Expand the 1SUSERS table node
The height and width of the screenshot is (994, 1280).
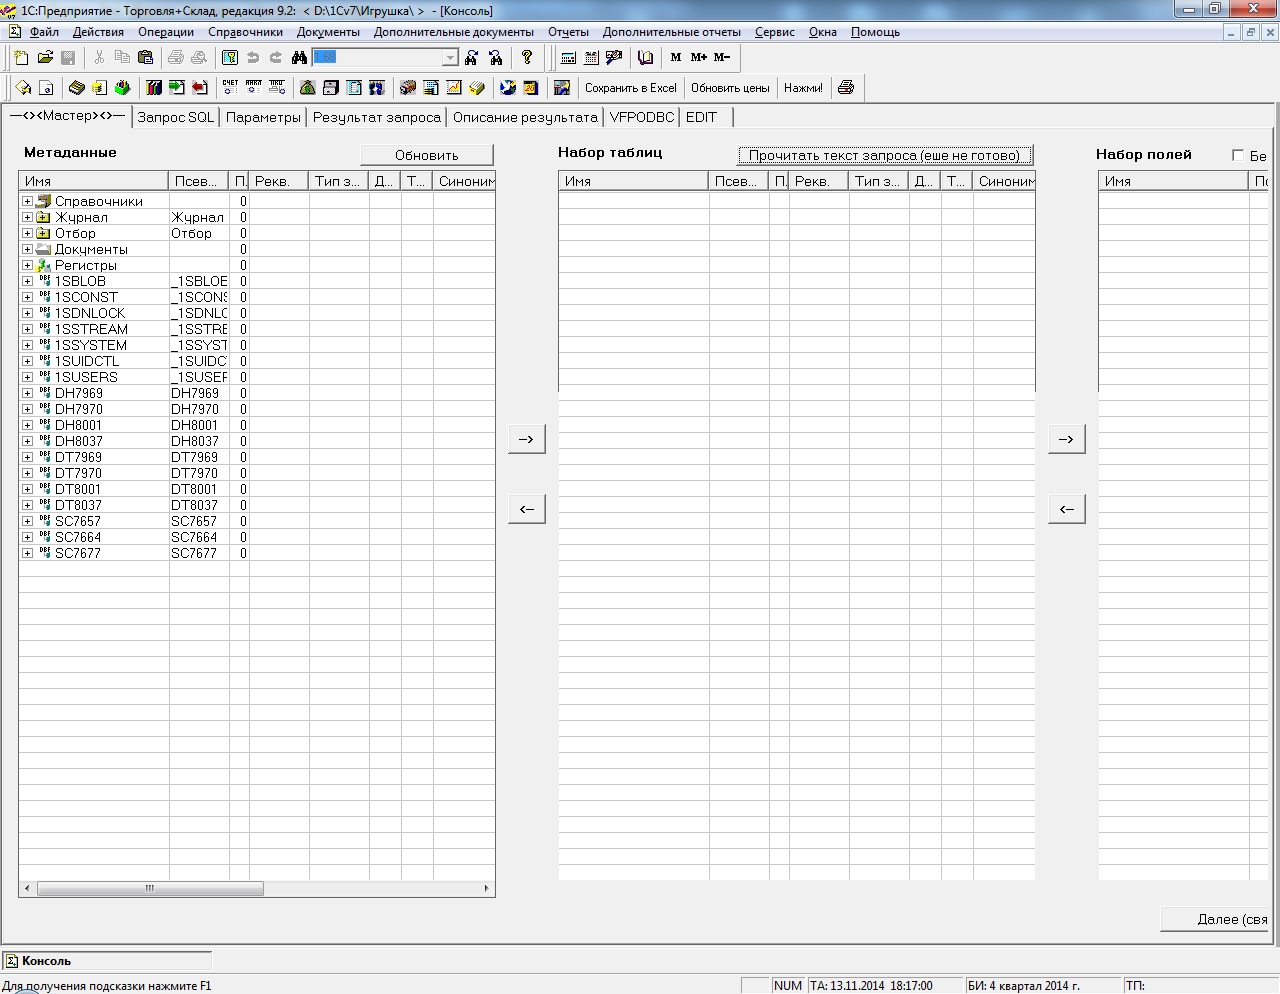(x=27, y=377)
